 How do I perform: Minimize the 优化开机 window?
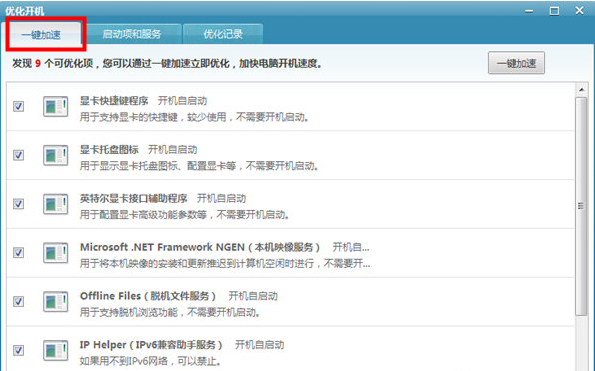click(529, 11)
